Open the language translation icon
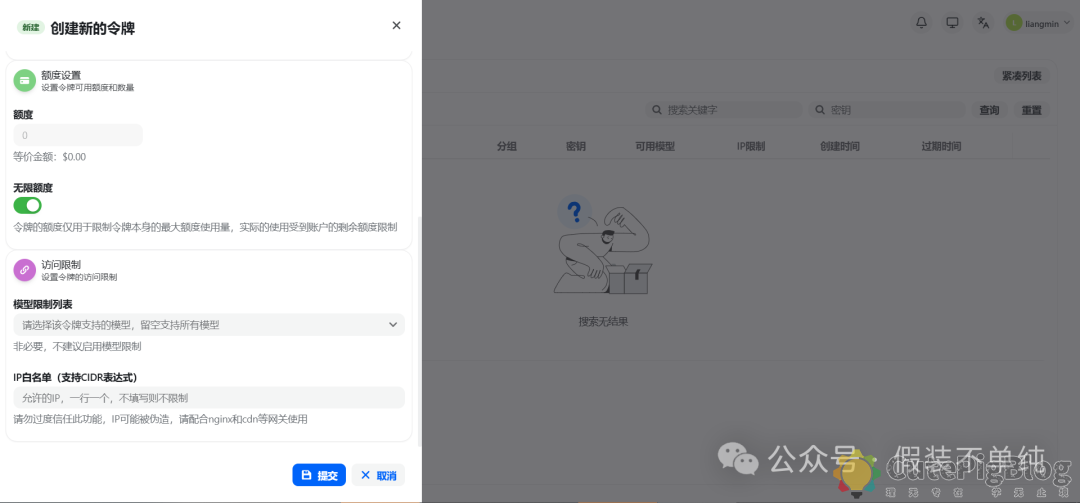Viewport: 1080px width, 503px height. click(984, 23)
